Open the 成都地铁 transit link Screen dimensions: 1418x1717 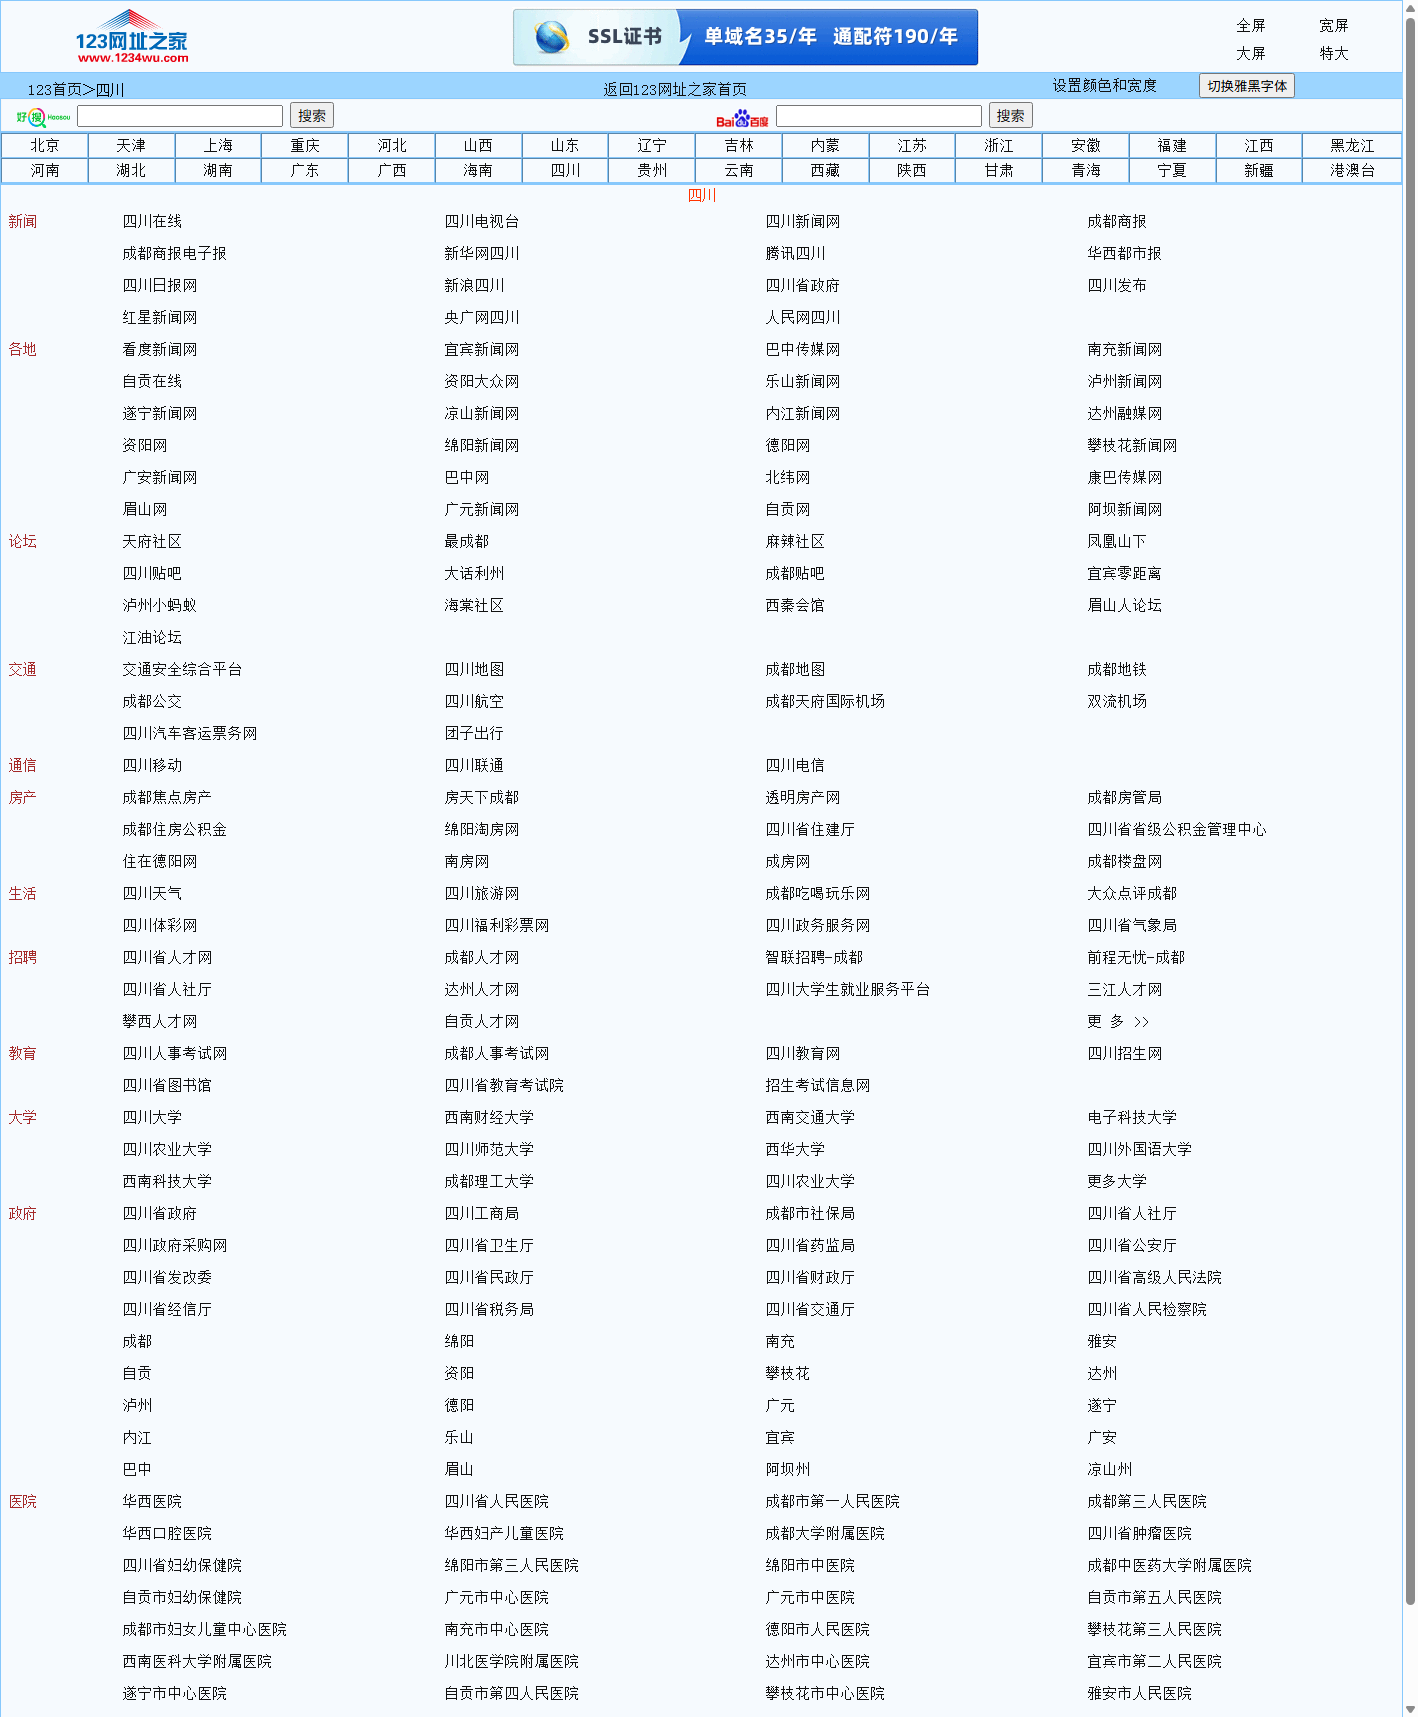[1117, 670]
